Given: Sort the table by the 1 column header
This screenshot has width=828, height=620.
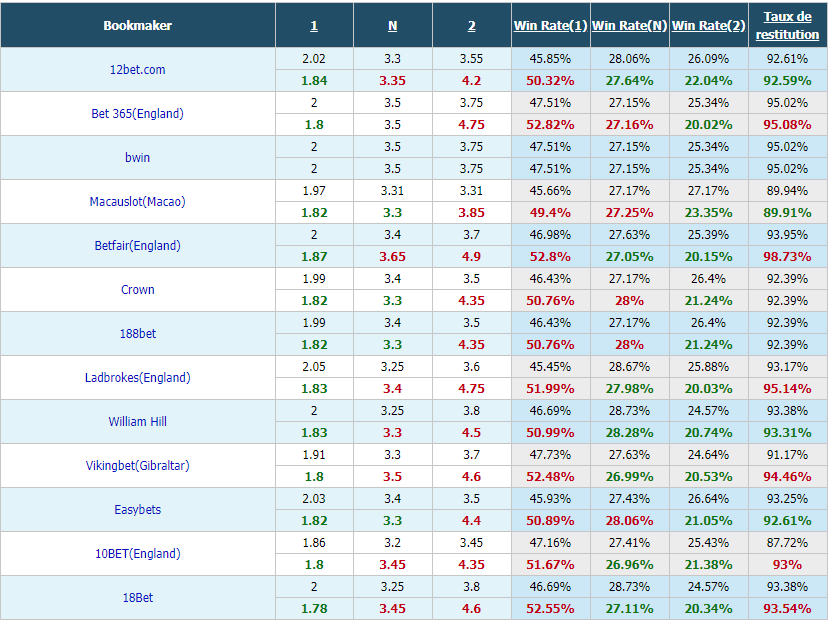Looking at the screenshot, I should tap(314, 25).
